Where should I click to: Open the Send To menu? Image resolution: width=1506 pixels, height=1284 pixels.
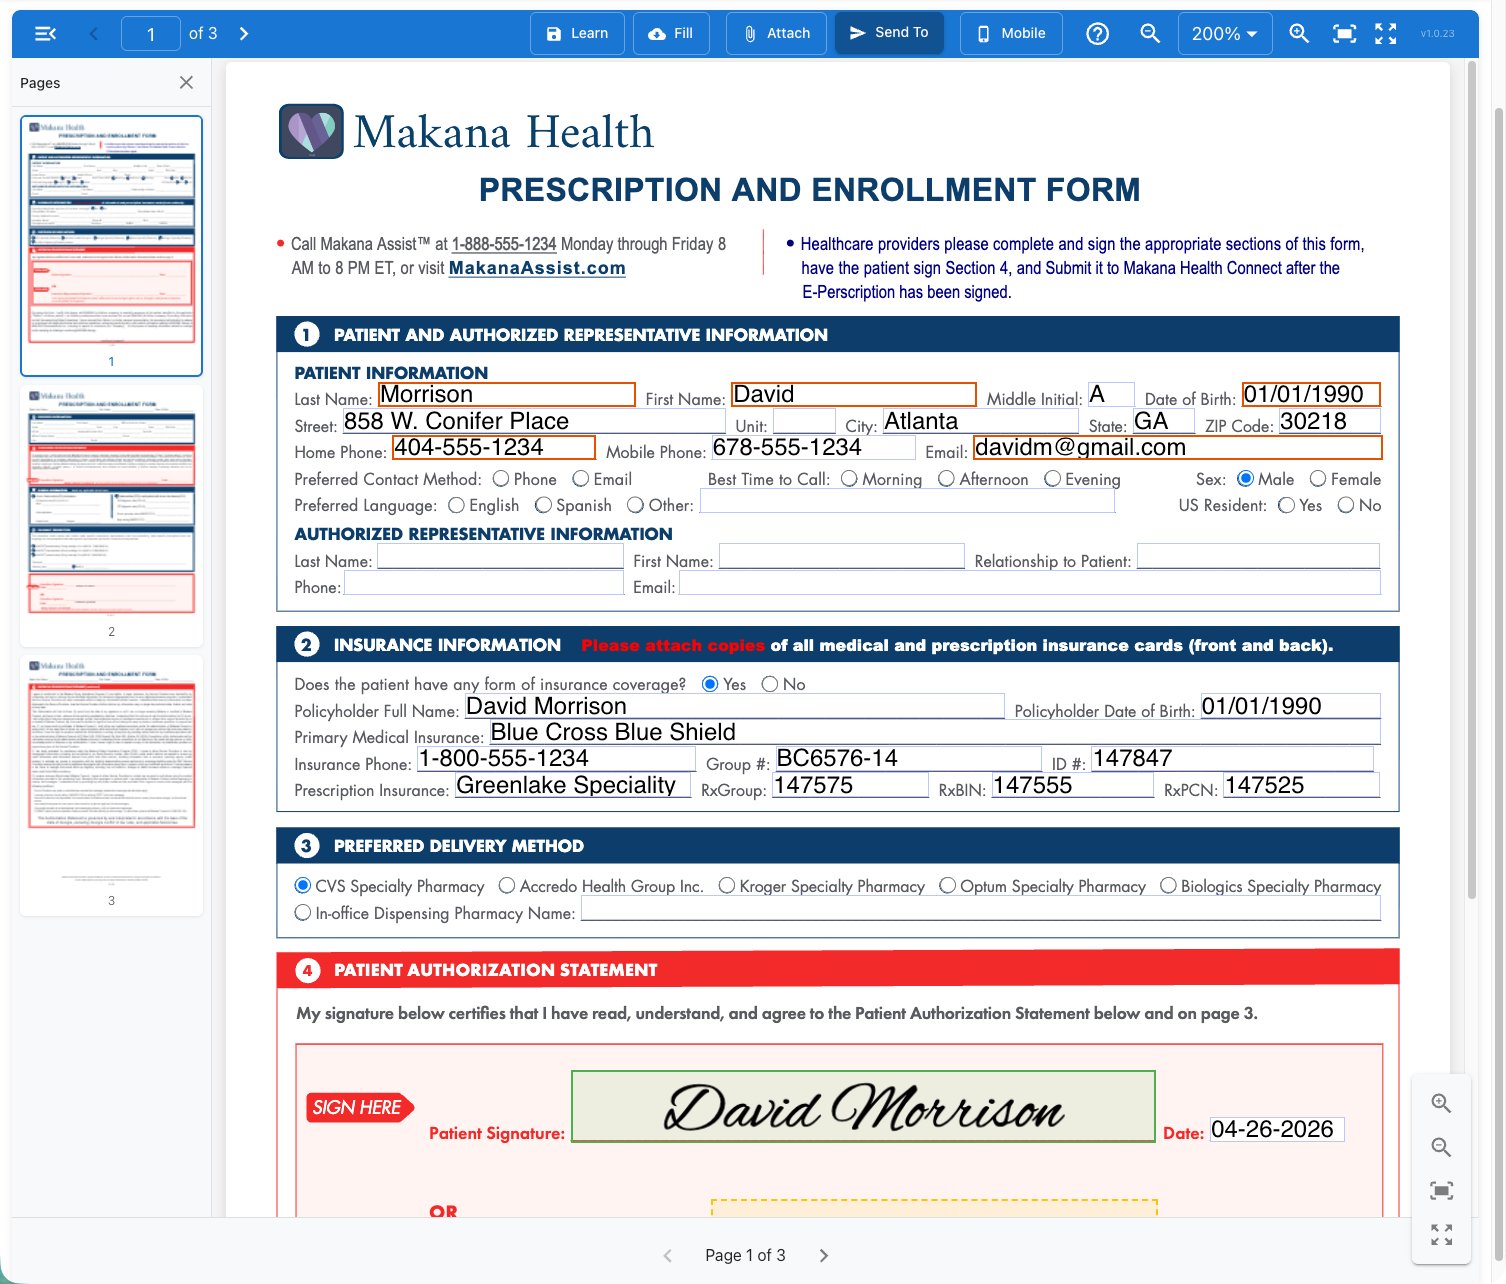[x=889, y=33]
